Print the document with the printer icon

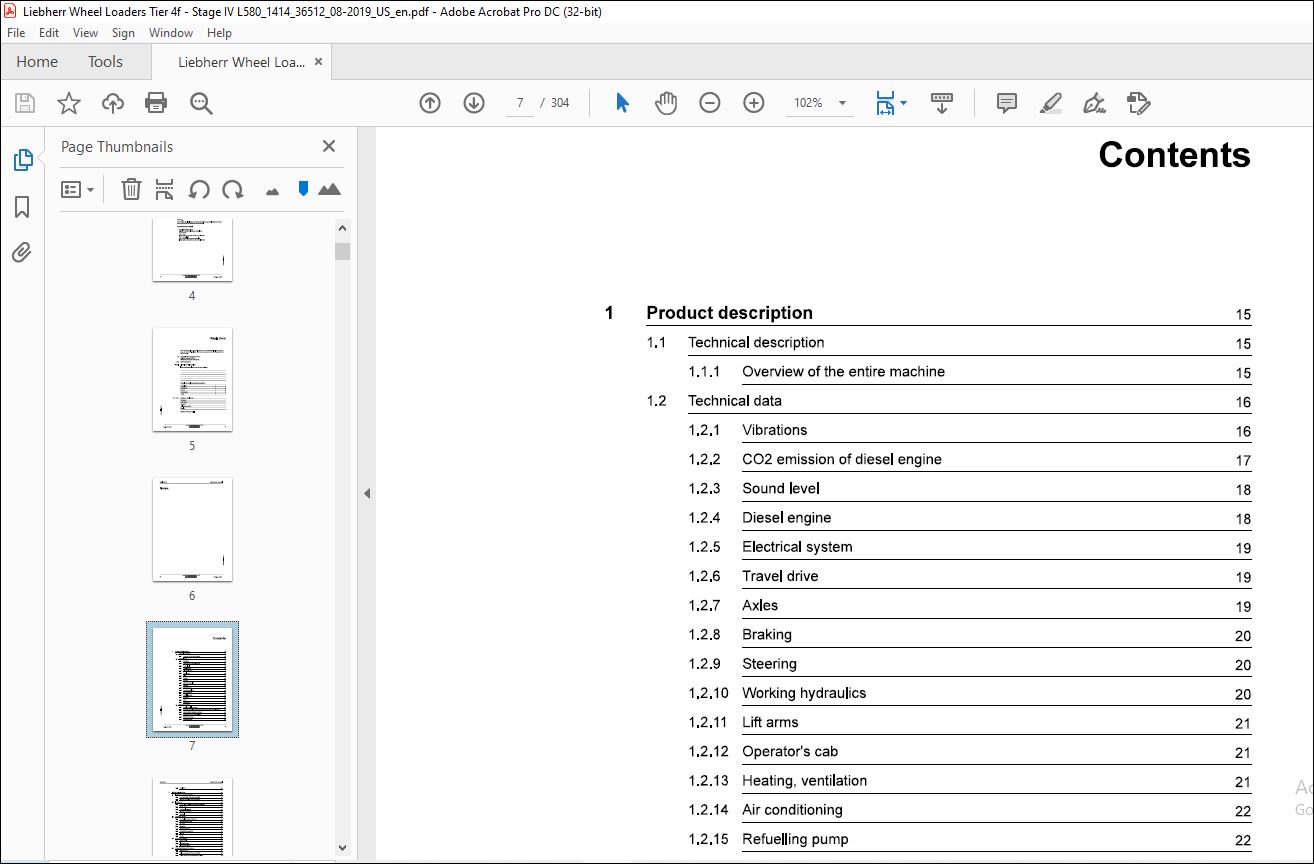tap(156, 103)
